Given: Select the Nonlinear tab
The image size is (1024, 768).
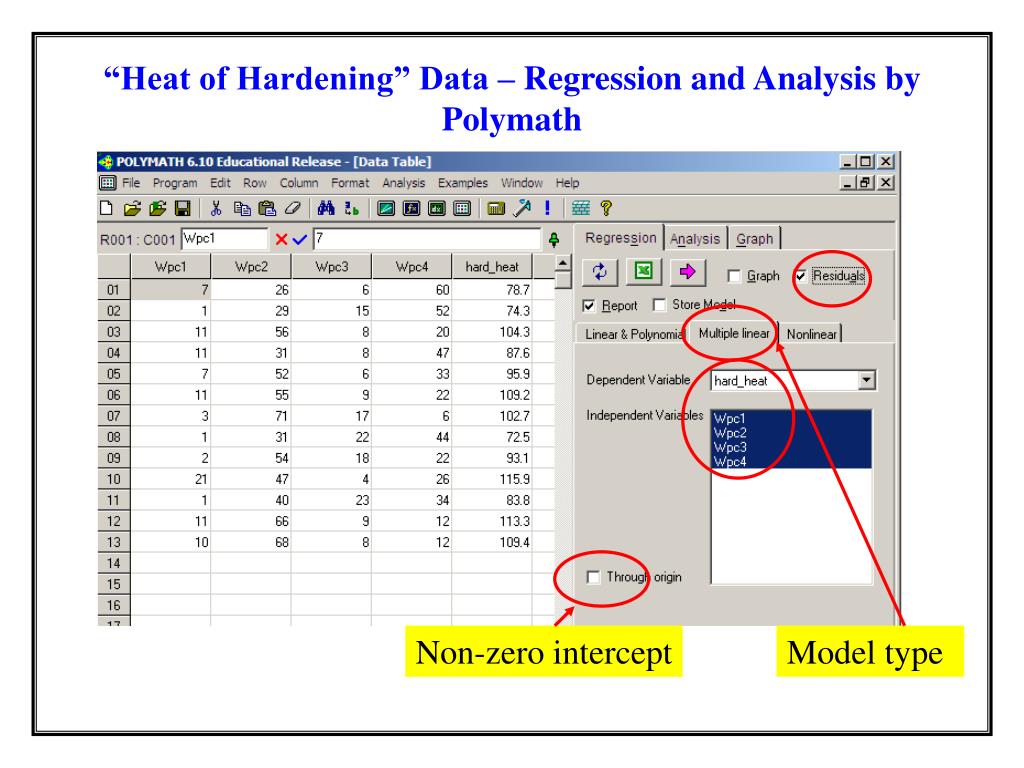Looking at the screenshot, I should point(811,334).
